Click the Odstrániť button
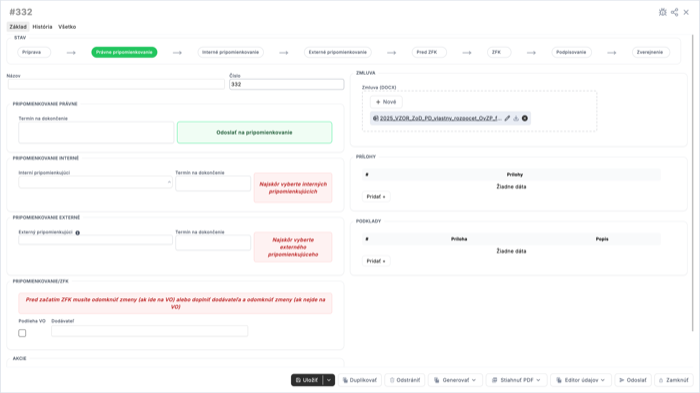This screenshot has height=393, width=700. (405, 380)
